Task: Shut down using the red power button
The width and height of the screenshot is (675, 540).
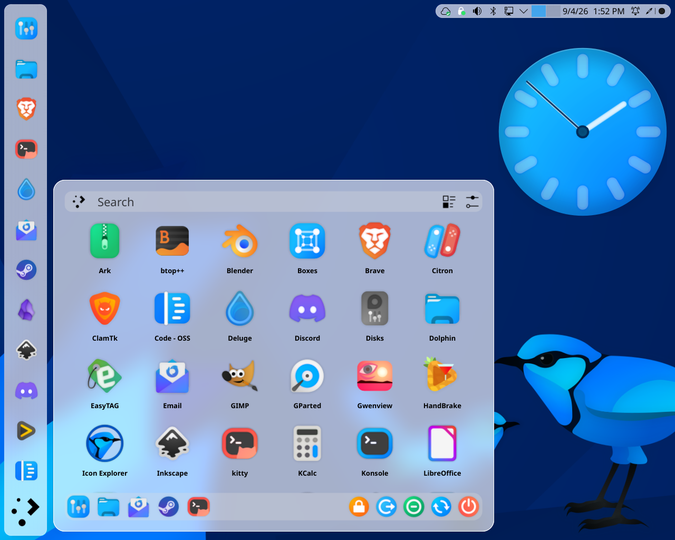Action: [469, 507]
